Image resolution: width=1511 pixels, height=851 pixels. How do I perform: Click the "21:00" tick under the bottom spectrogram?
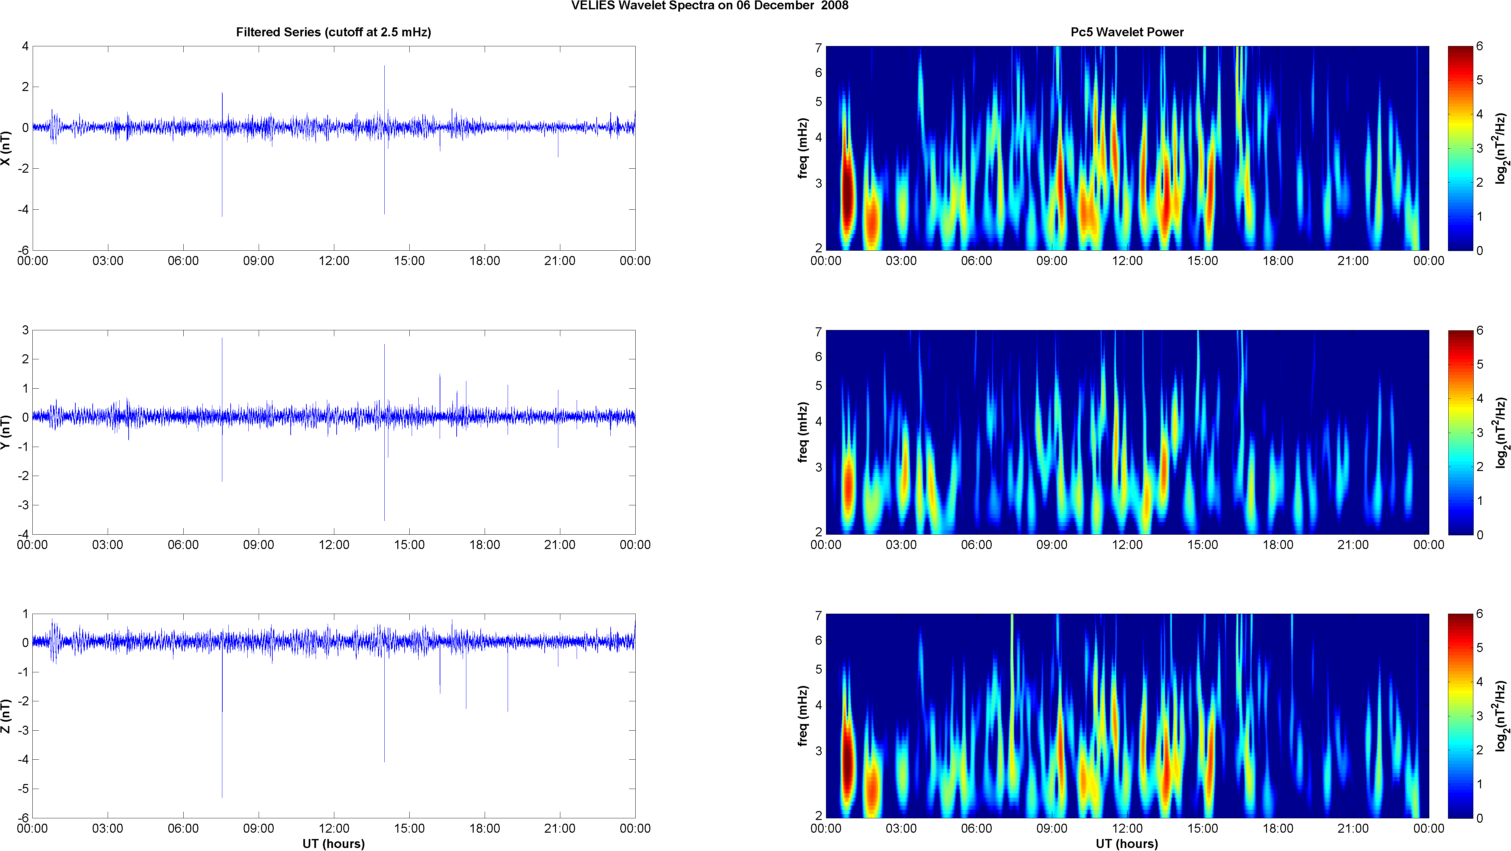(x=1353, y=829)
